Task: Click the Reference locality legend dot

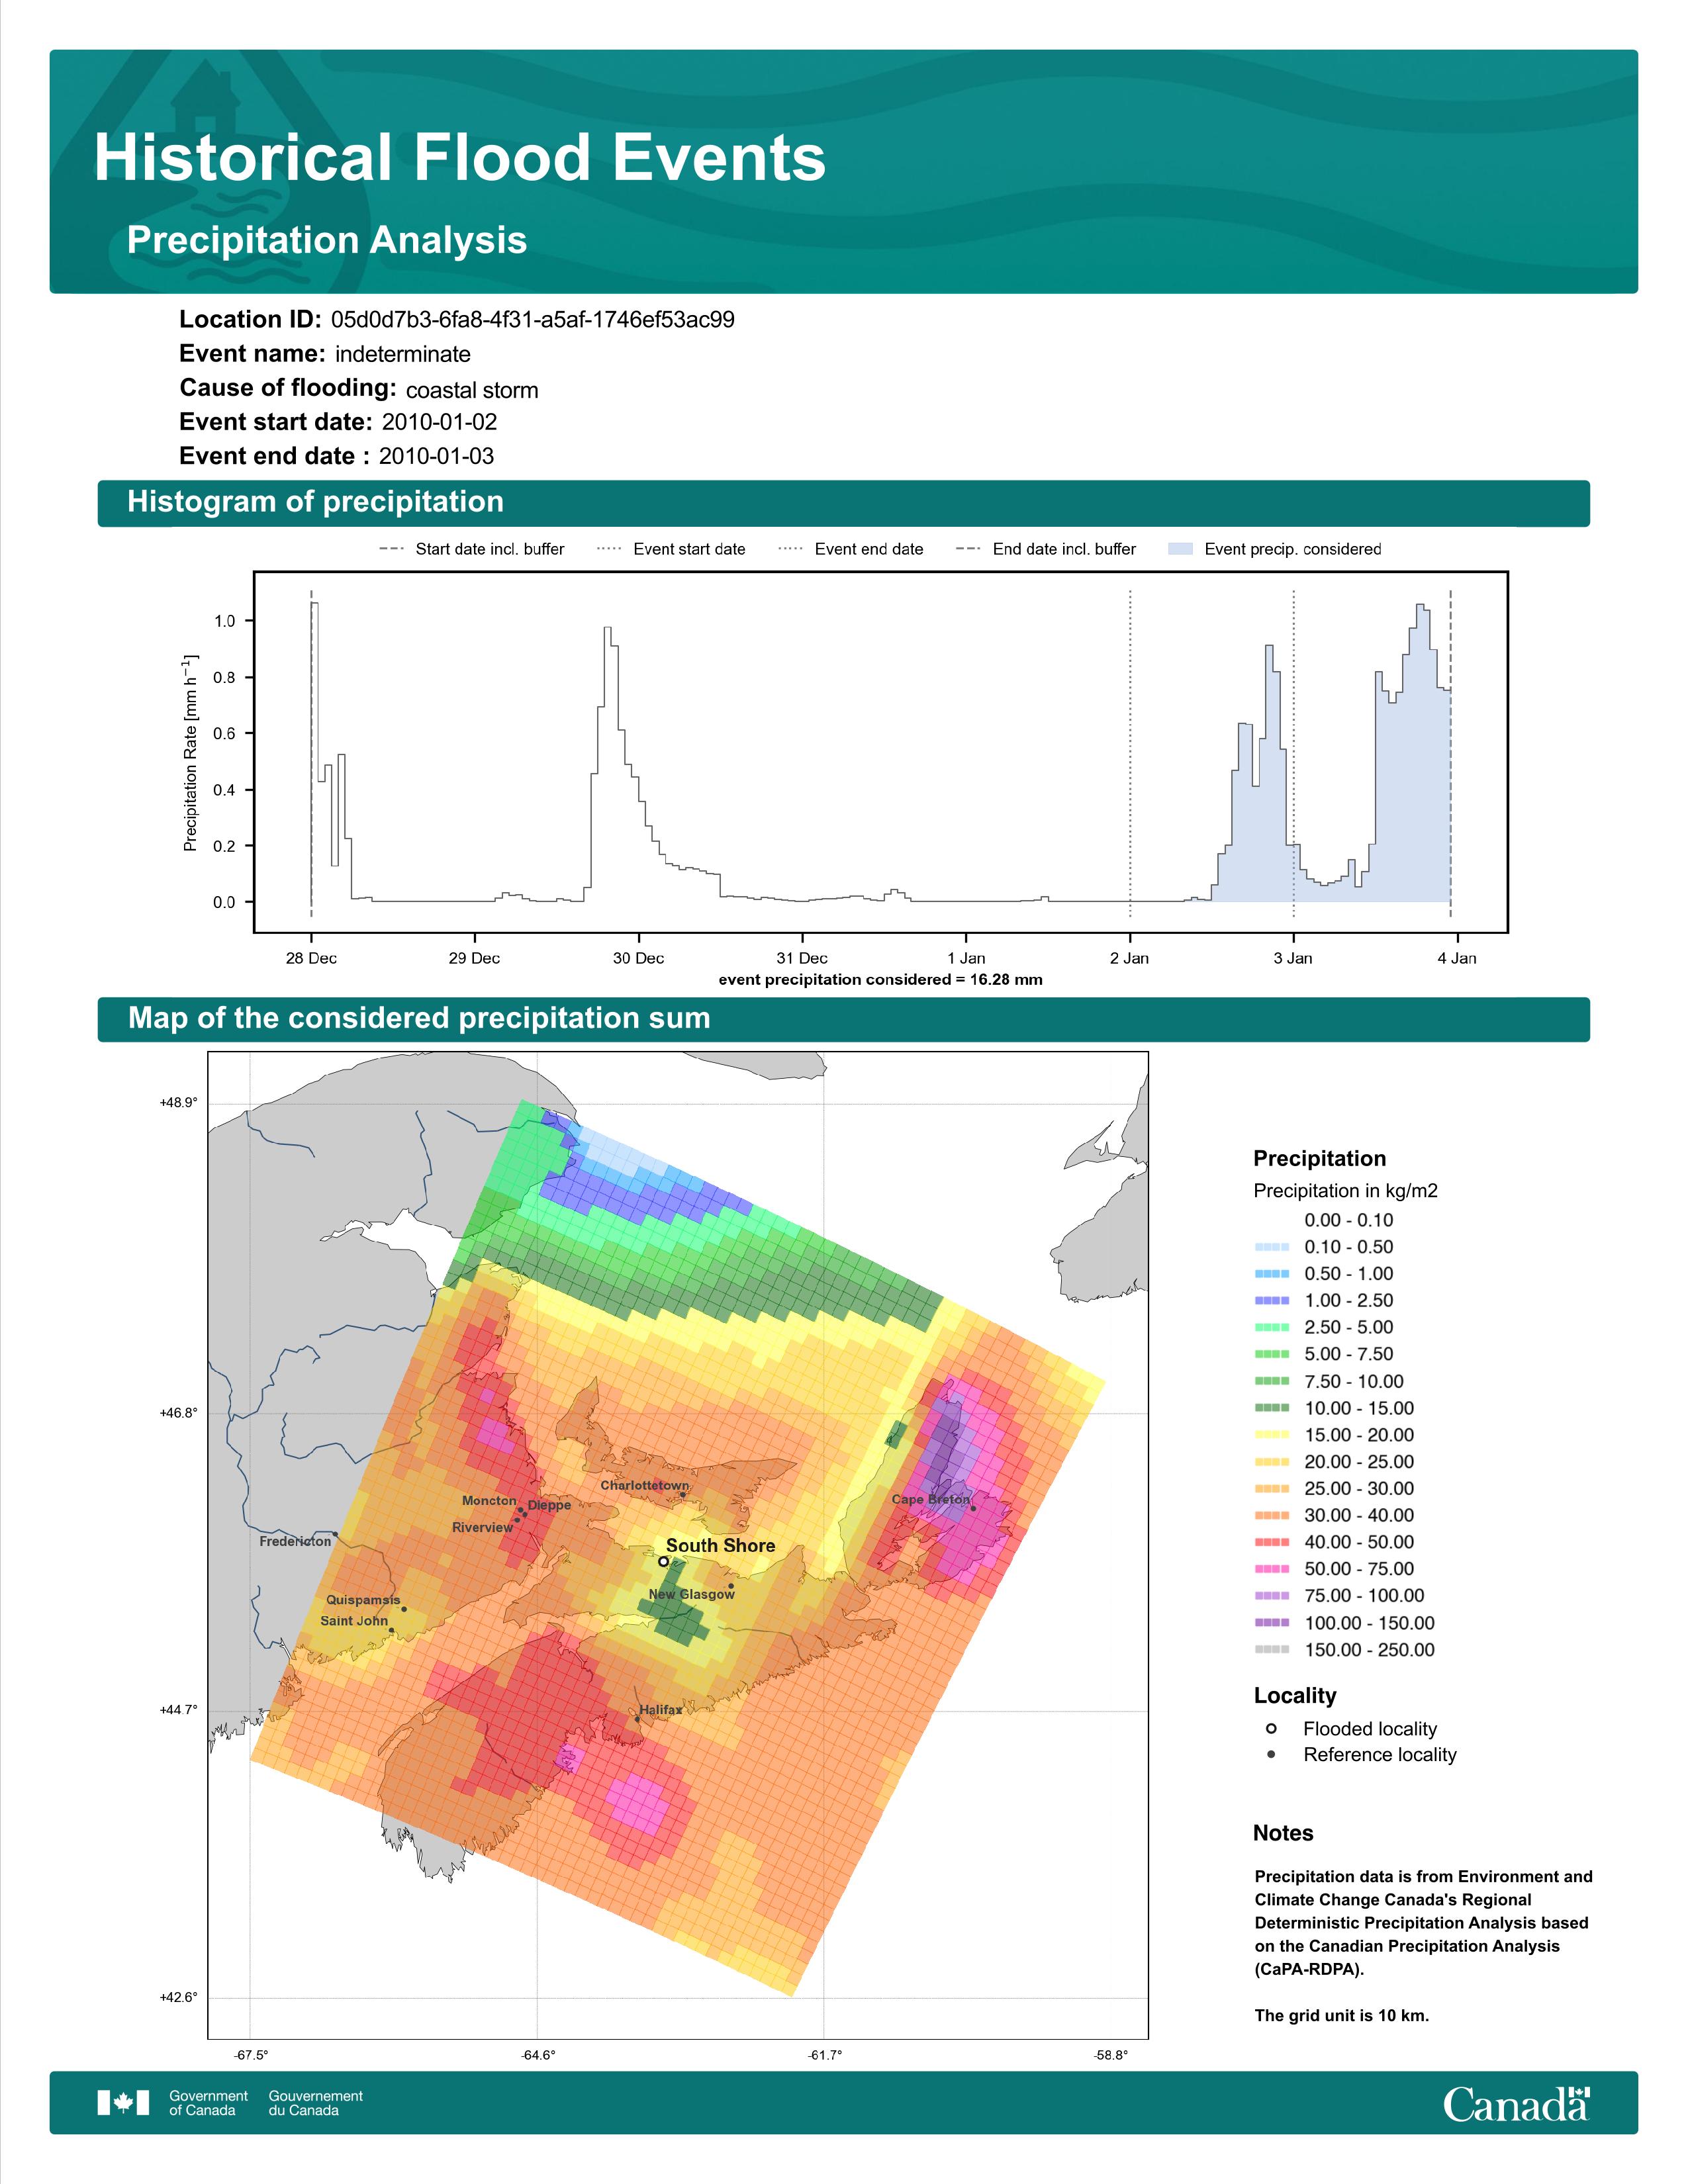Action: click(x=1271, y=1755)
